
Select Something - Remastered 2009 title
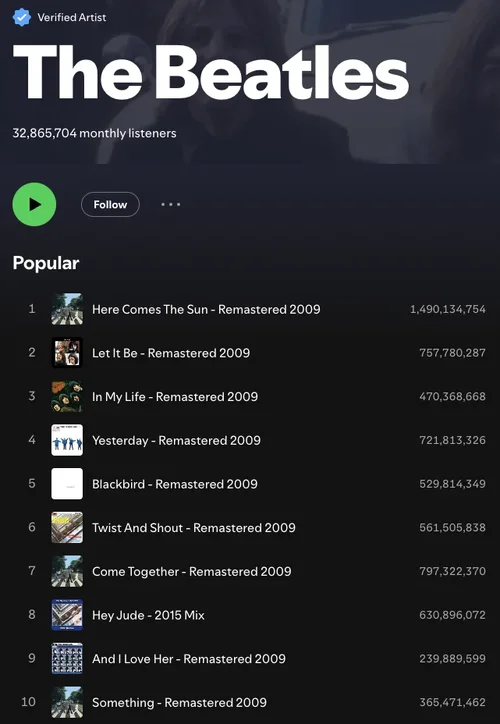point(179,703)
